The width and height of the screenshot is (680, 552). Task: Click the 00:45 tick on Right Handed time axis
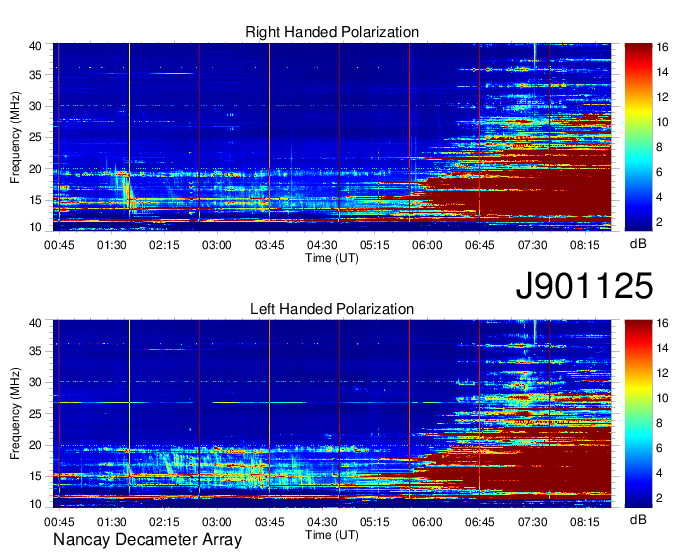(x=59, y=245)
